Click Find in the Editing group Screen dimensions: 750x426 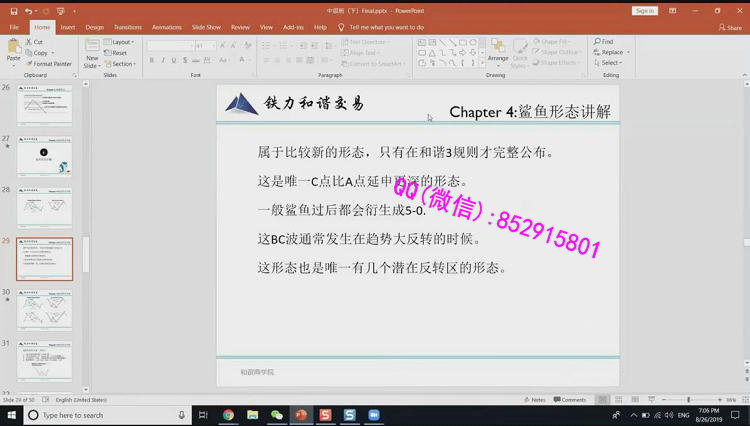pos(606,42)
